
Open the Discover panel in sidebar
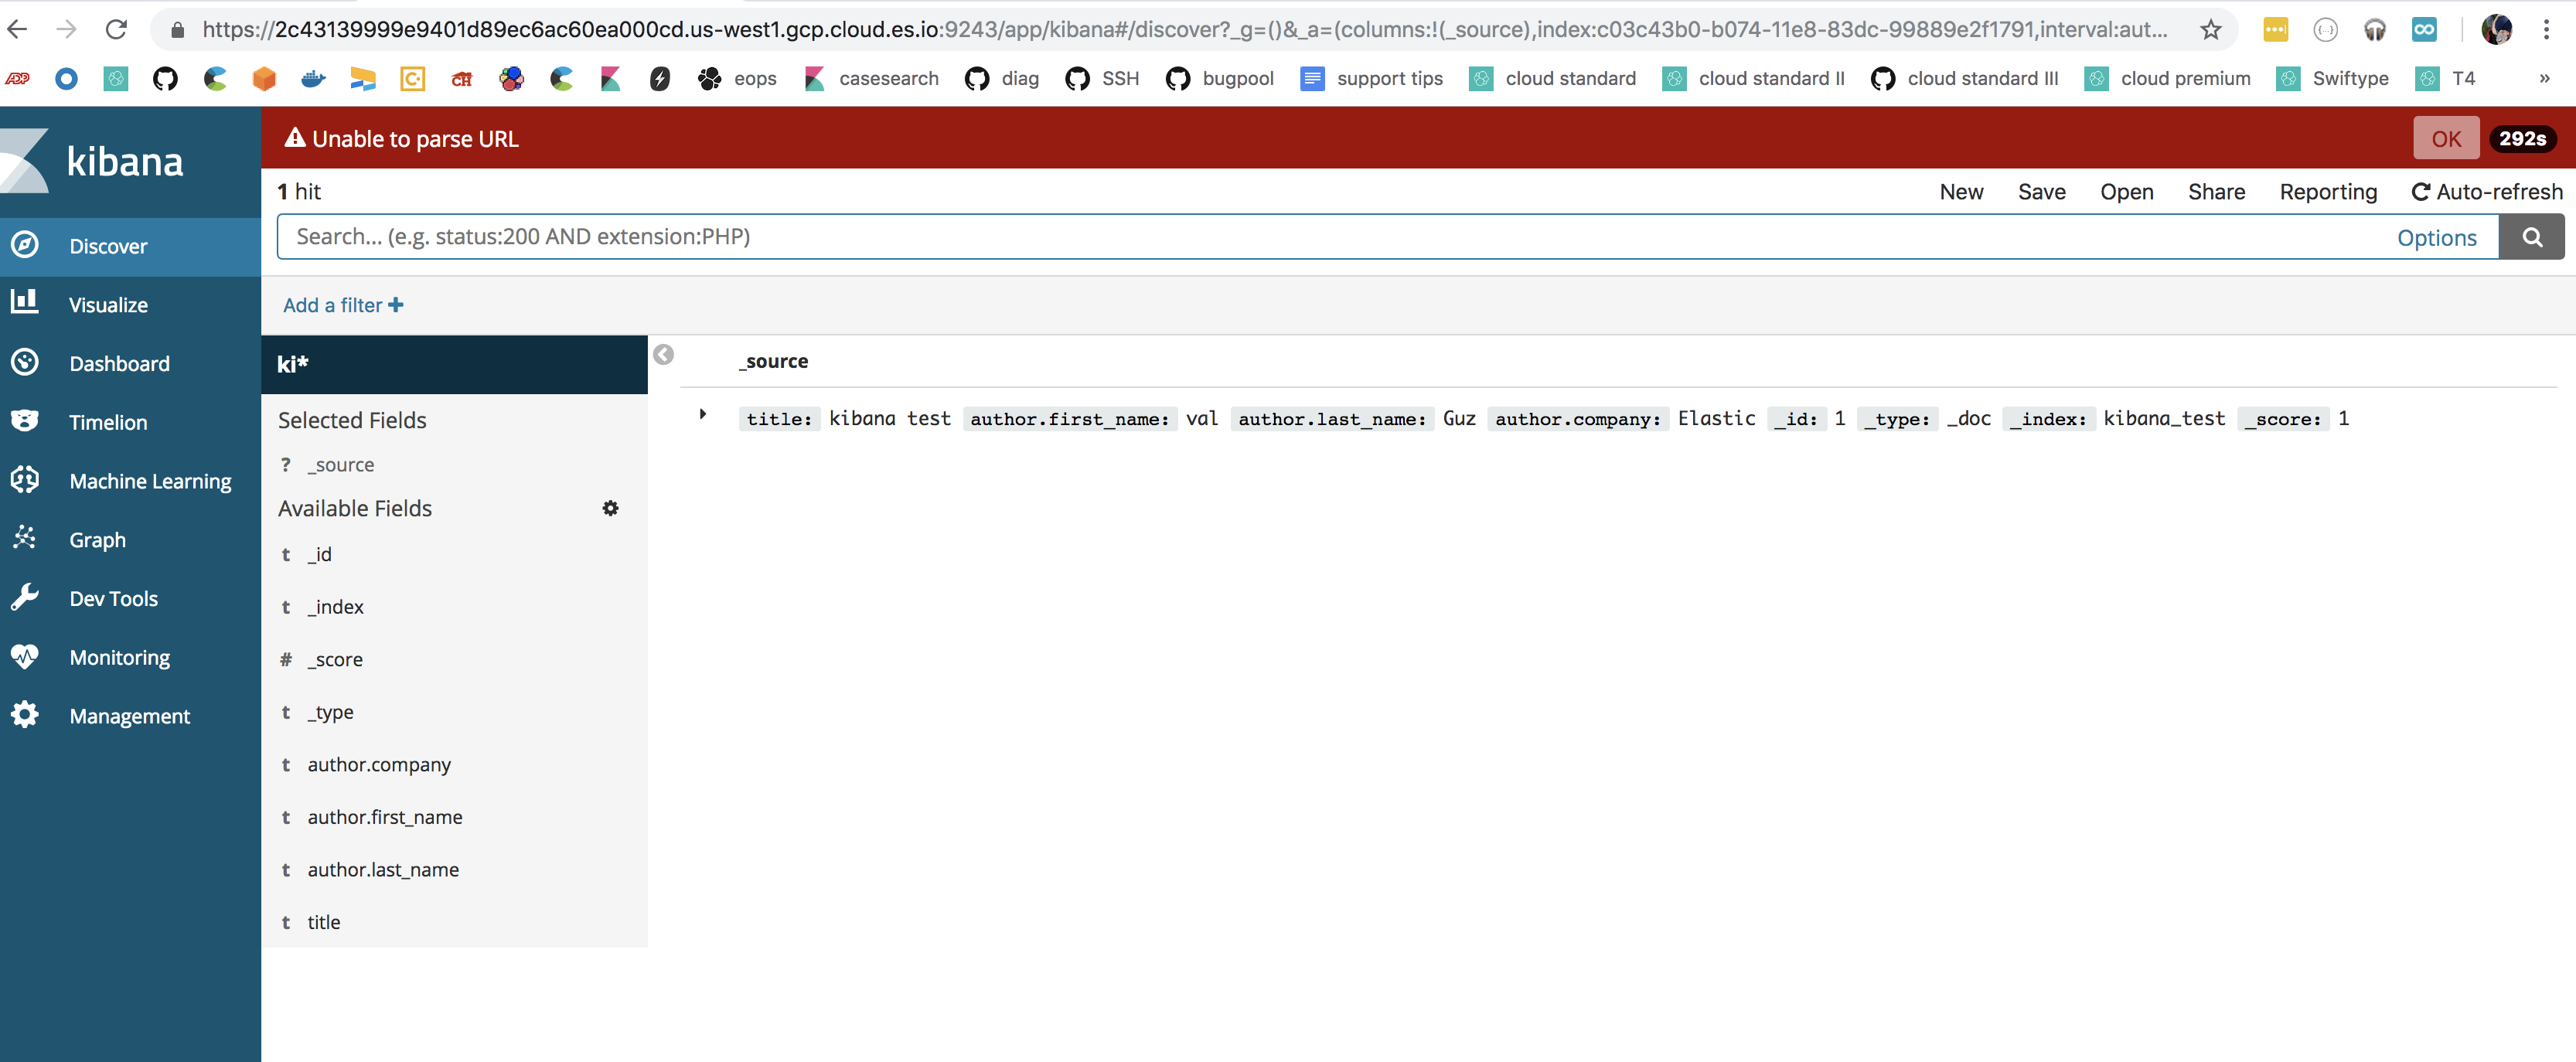tap(108, 246)
